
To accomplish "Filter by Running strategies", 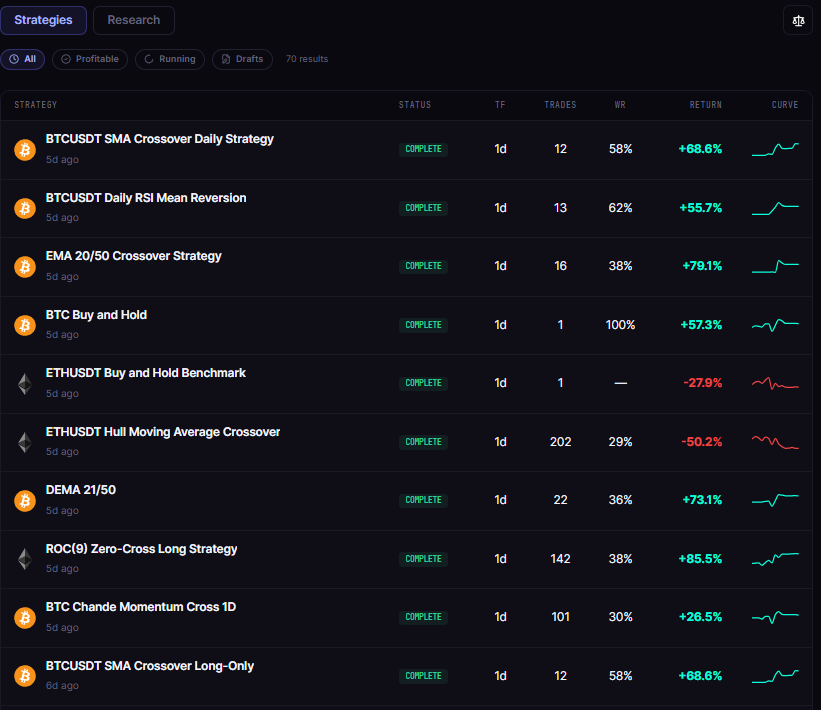I will pyautogui.click(x=170, y=59).
